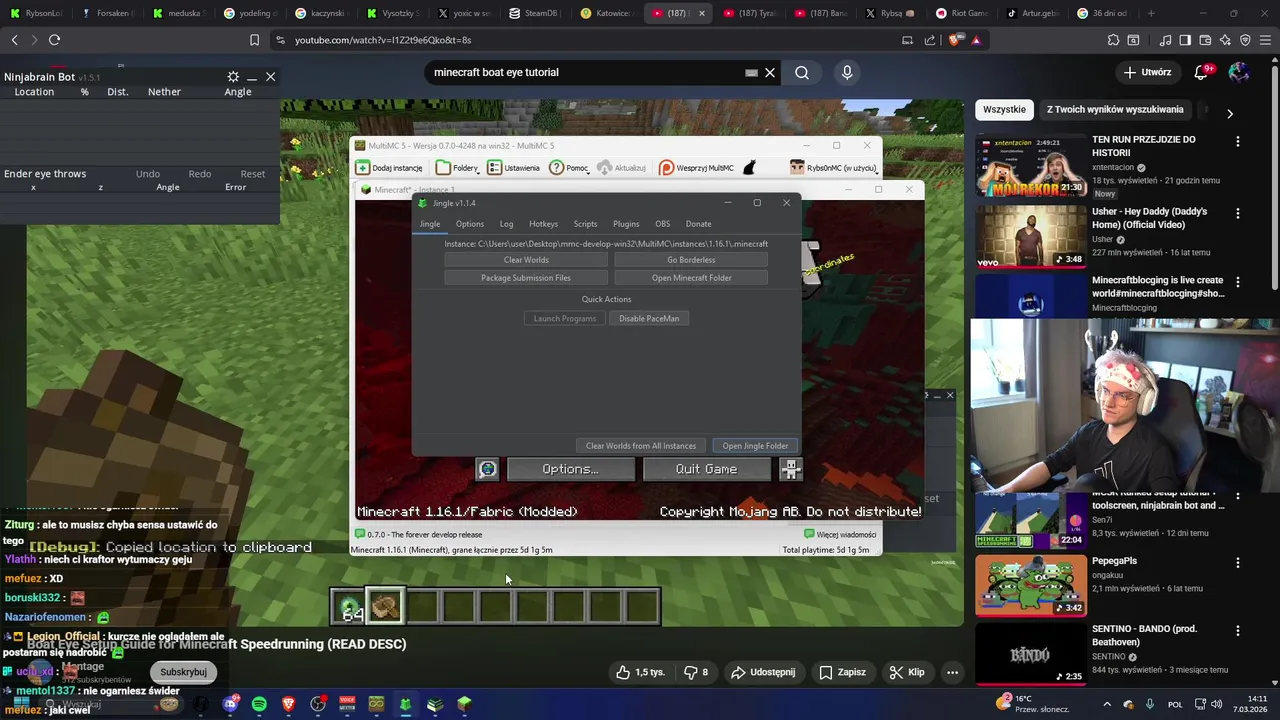Open options menu for TEN RUN PRZEJDZIE video
This screenshot has width=1280, height=720.
pyautogui.click(x=1238, y=141)
